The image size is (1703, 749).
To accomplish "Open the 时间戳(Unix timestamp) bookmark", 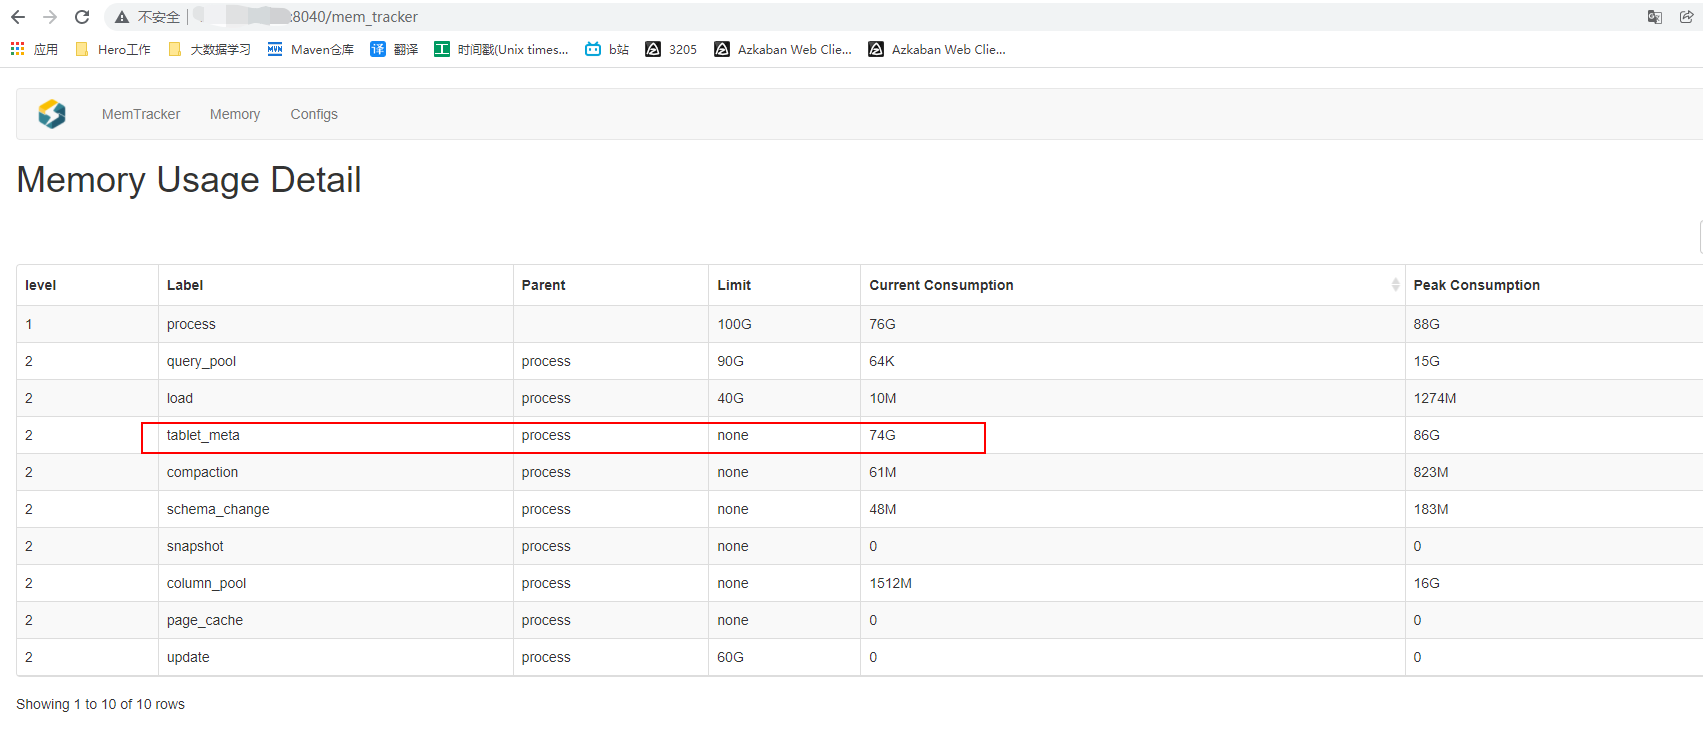I will (x=501, y=49).
